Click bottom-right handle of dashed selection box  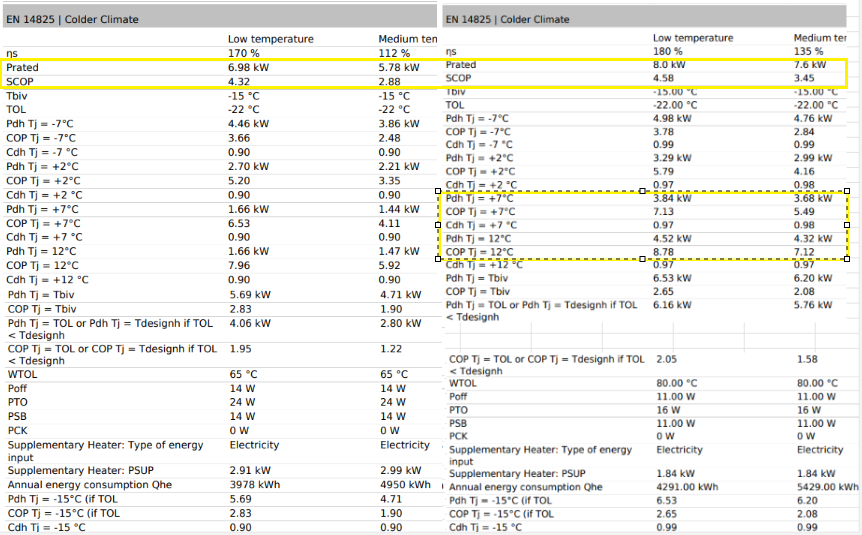coord(847,258)
